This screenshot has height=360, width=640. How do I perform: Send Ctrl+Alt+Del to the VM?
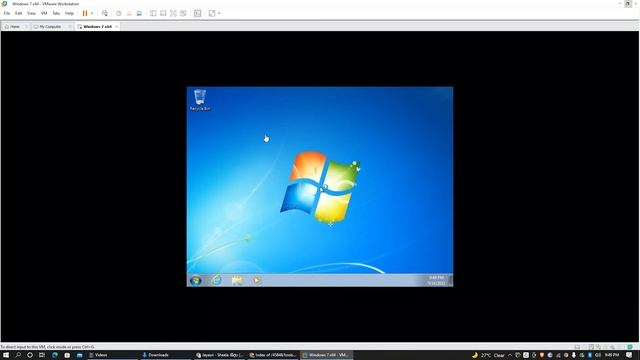pyautogui.click(x=105, y=13)
